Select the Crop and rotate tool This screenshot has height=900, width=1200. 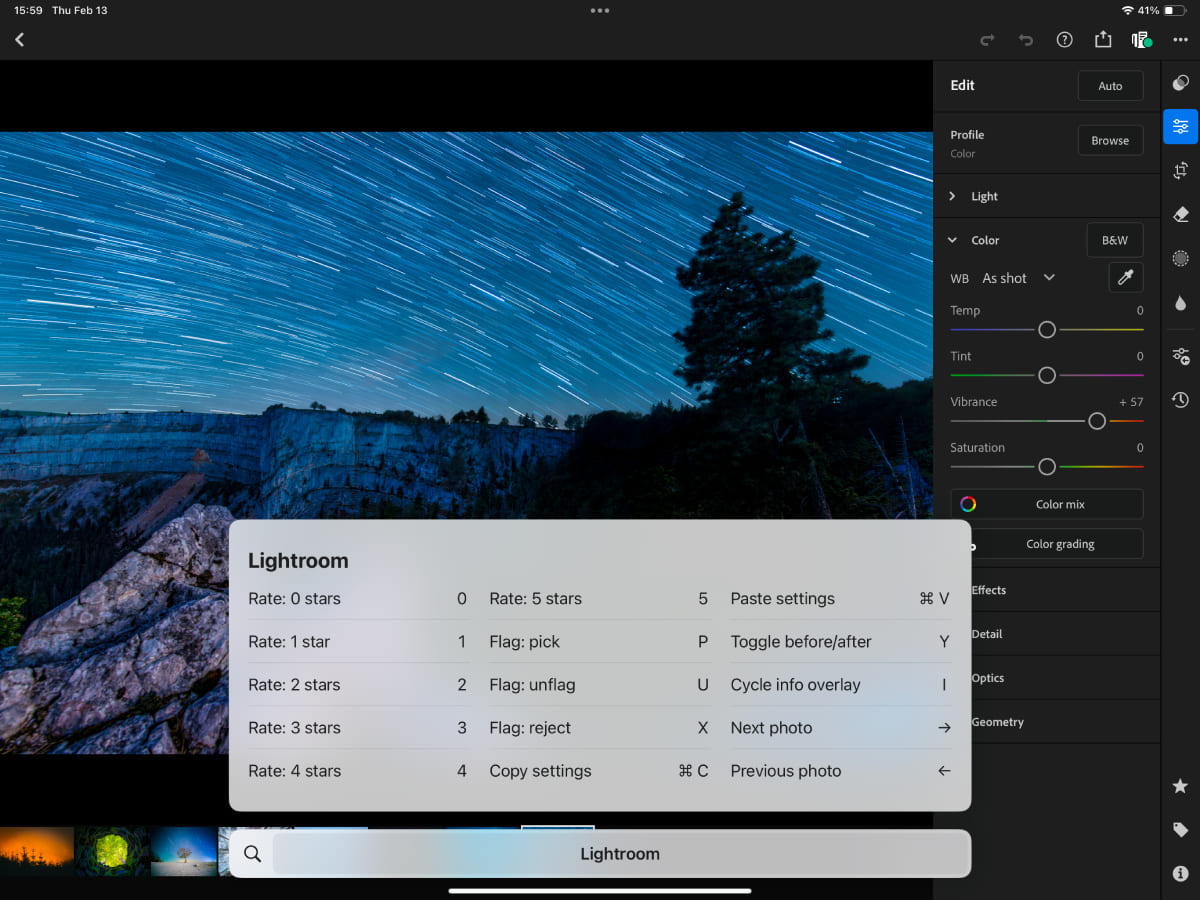point(1181,170)
